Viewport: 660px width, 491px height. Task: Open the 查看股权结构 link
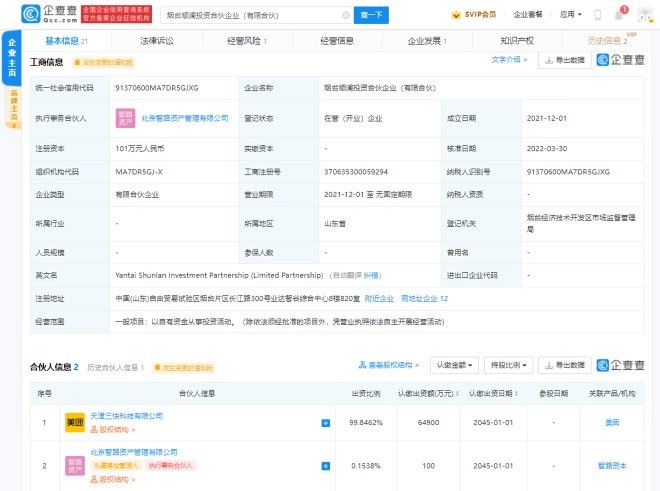coord(392,366)
